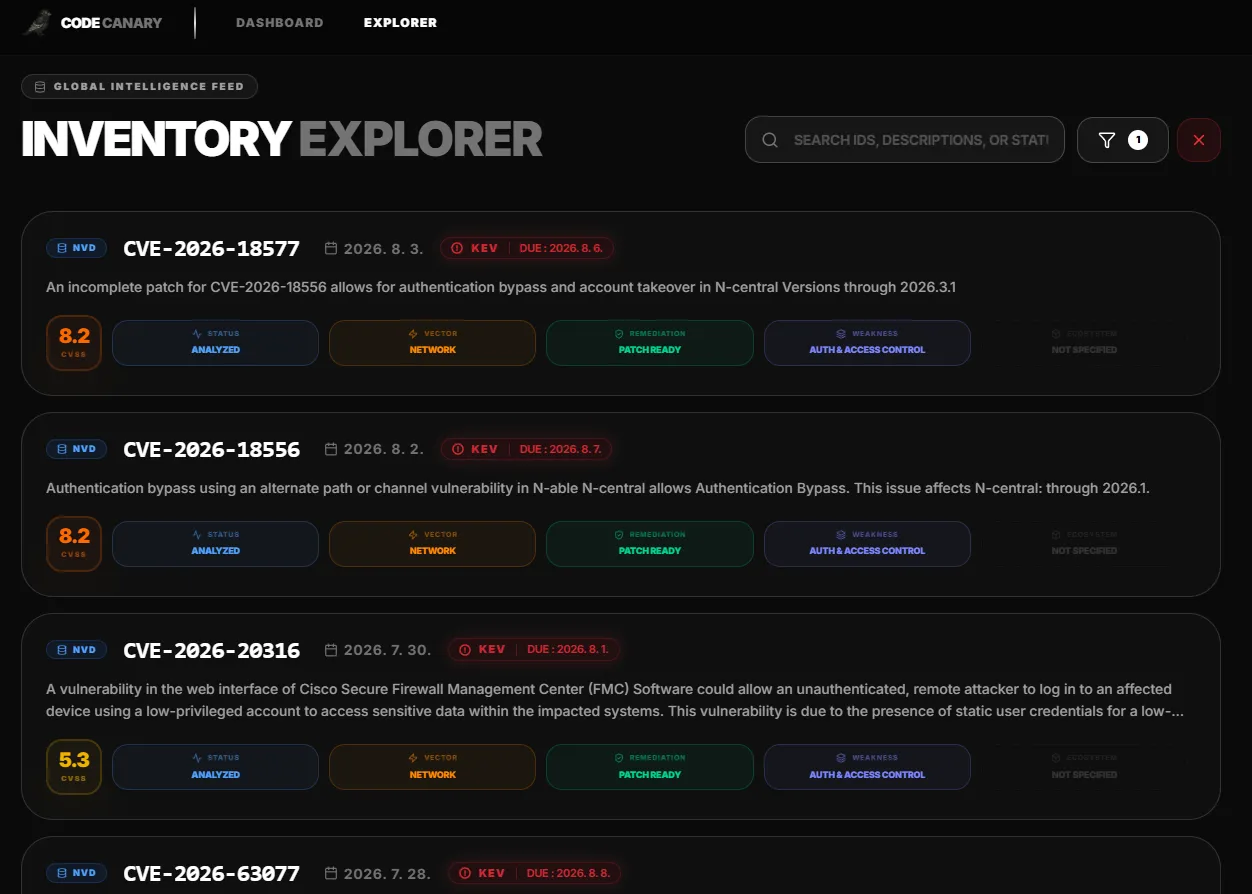The width and height of the screenshot is (1252, 894).
Task: Click the date 2026. 7. 30. text
Action: (x=388, y=650)
